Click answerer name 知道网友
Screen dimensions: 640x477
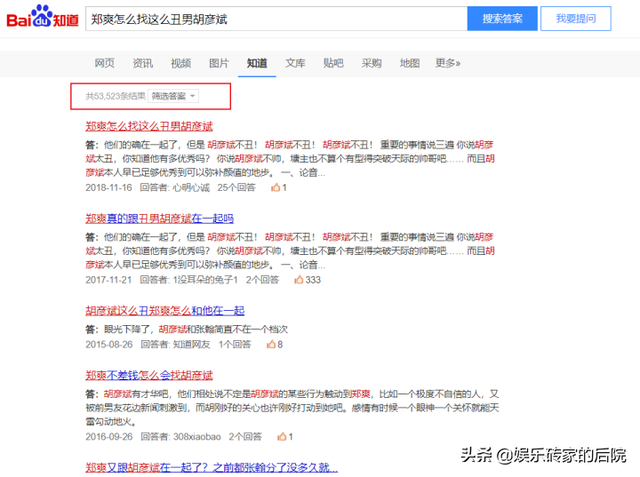click(191, 344)
